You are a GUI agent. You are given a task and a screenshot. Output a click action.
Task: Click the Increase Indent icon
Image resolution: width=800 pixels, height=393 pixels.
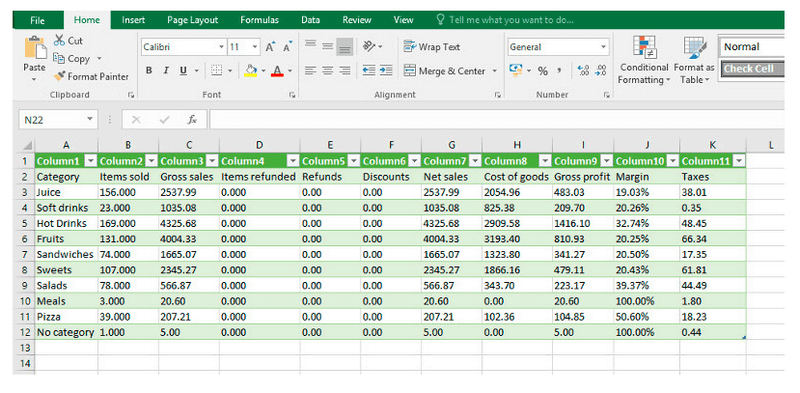(386, 70)
